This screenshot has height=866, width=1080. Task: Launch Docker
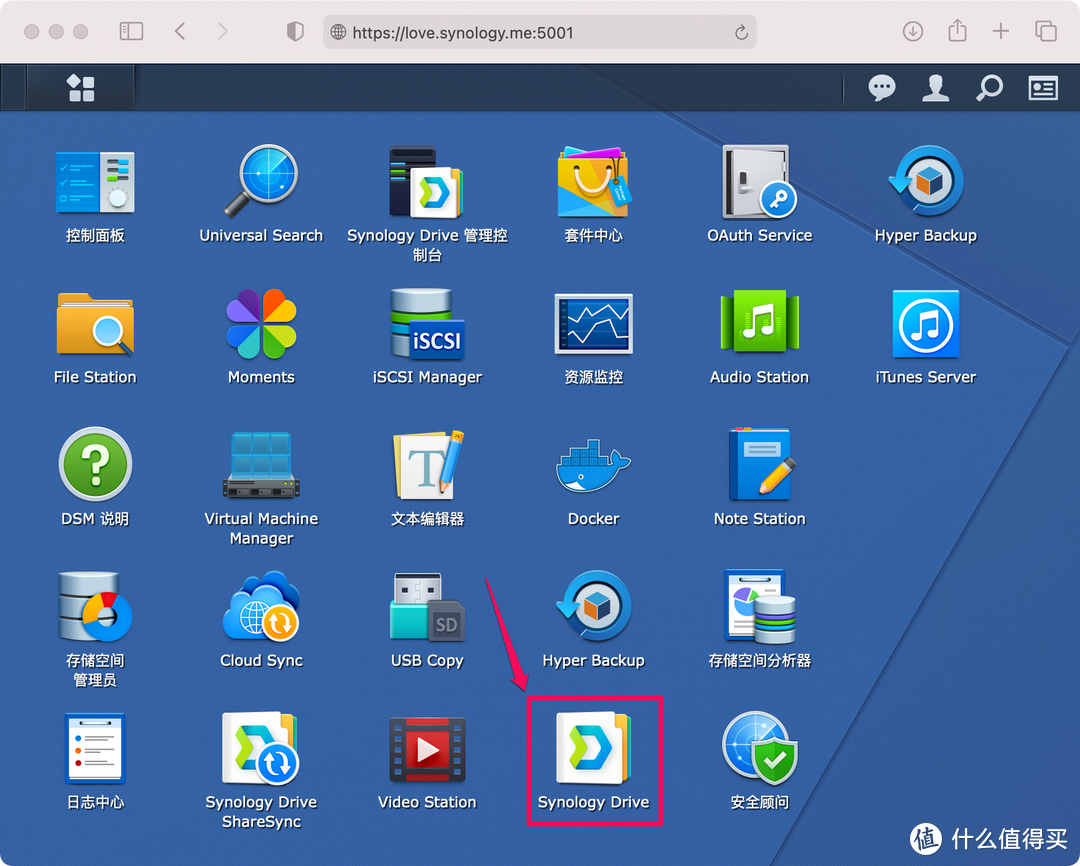tap(593, 466)
